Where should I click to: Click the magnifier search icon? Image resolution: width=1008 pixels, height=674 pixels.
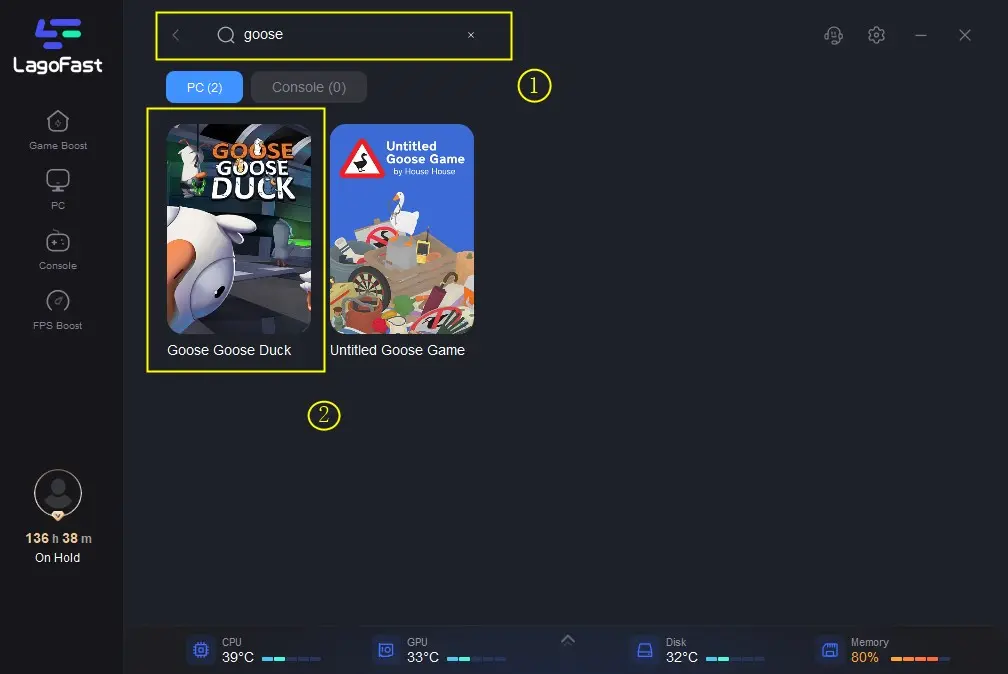pyautogui.click(x=226, y=35)
